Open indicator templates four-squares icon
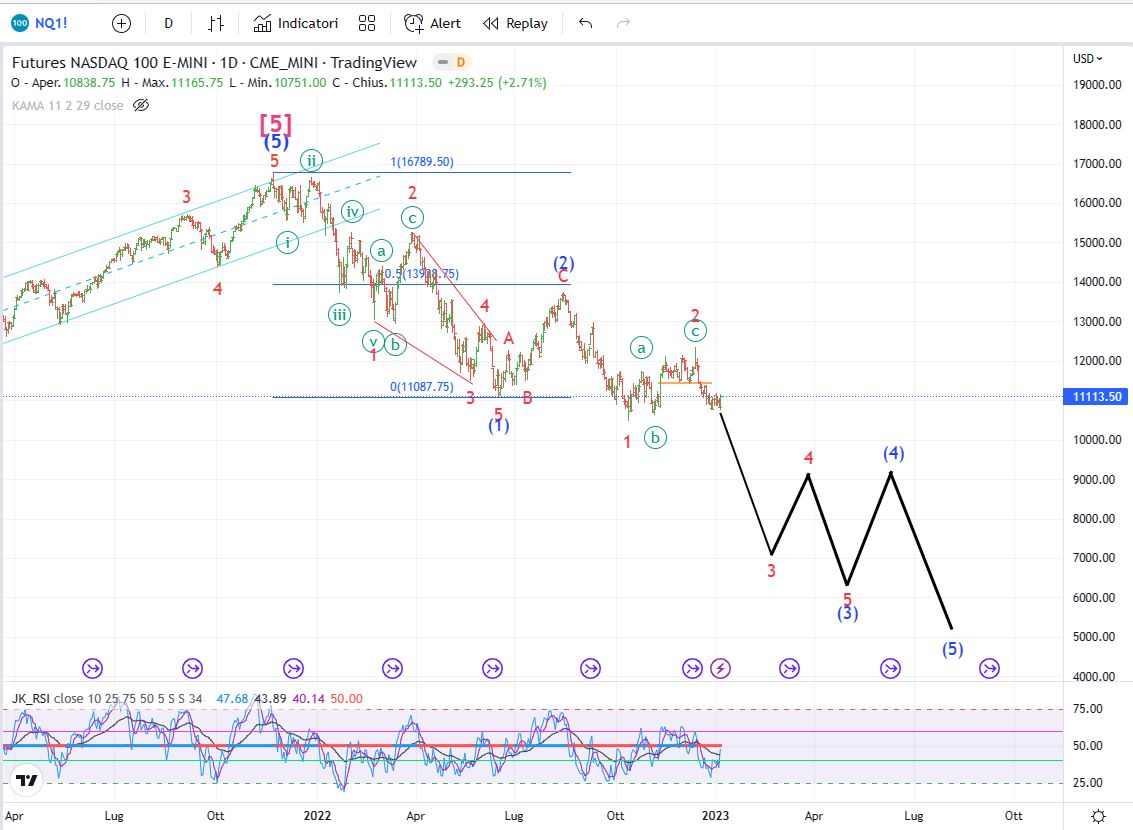Viewport: 1133px width, 830px height. [367, 23]
